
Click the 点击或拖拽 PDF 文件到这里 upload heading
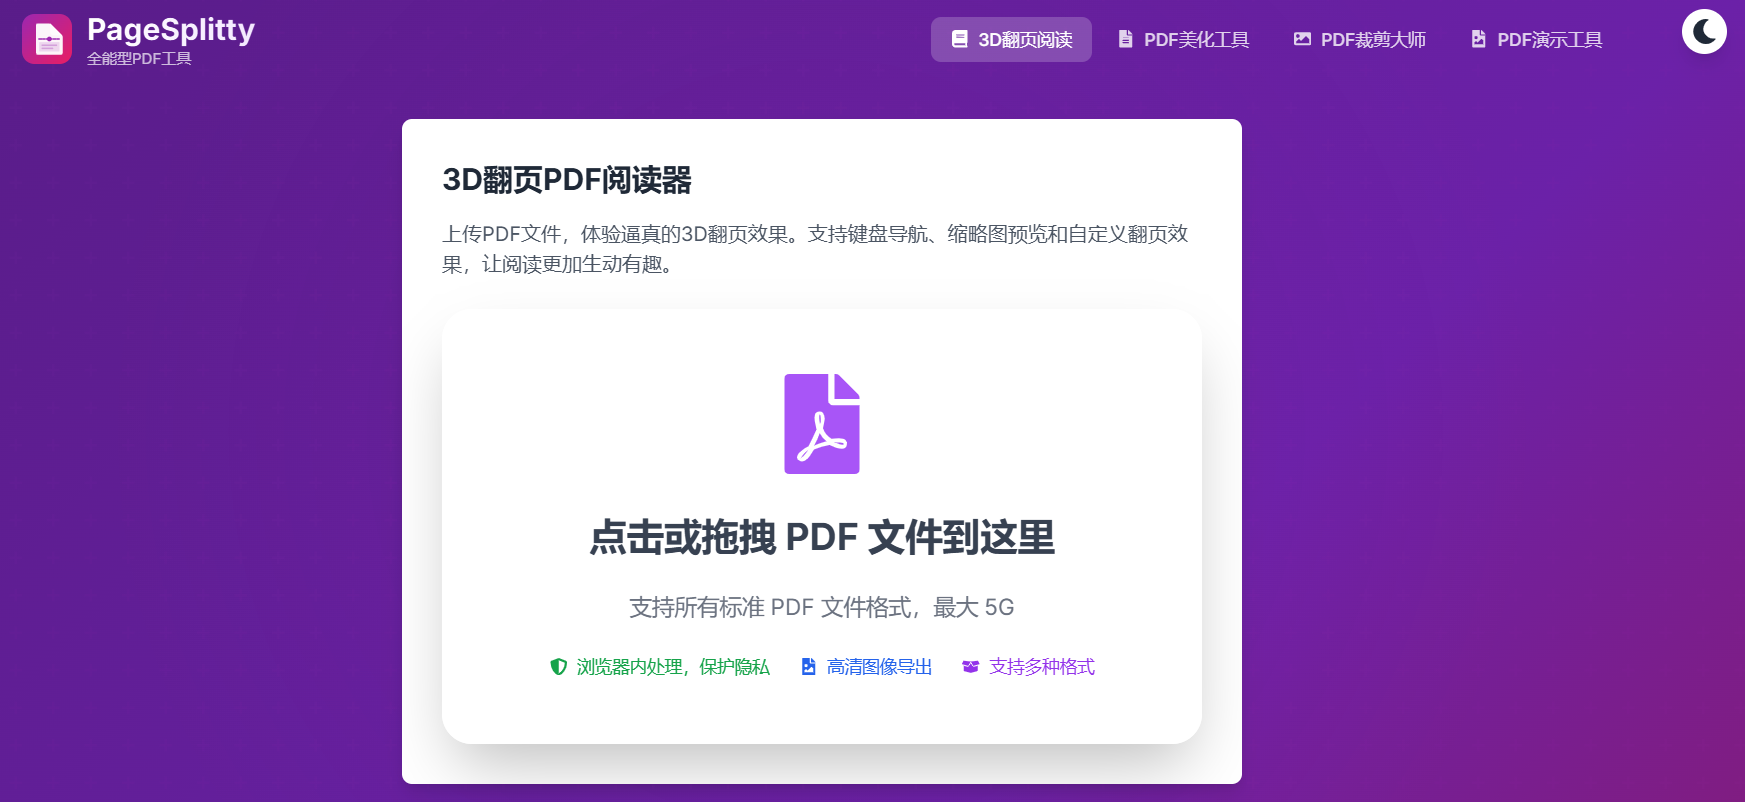click(822, 537)
